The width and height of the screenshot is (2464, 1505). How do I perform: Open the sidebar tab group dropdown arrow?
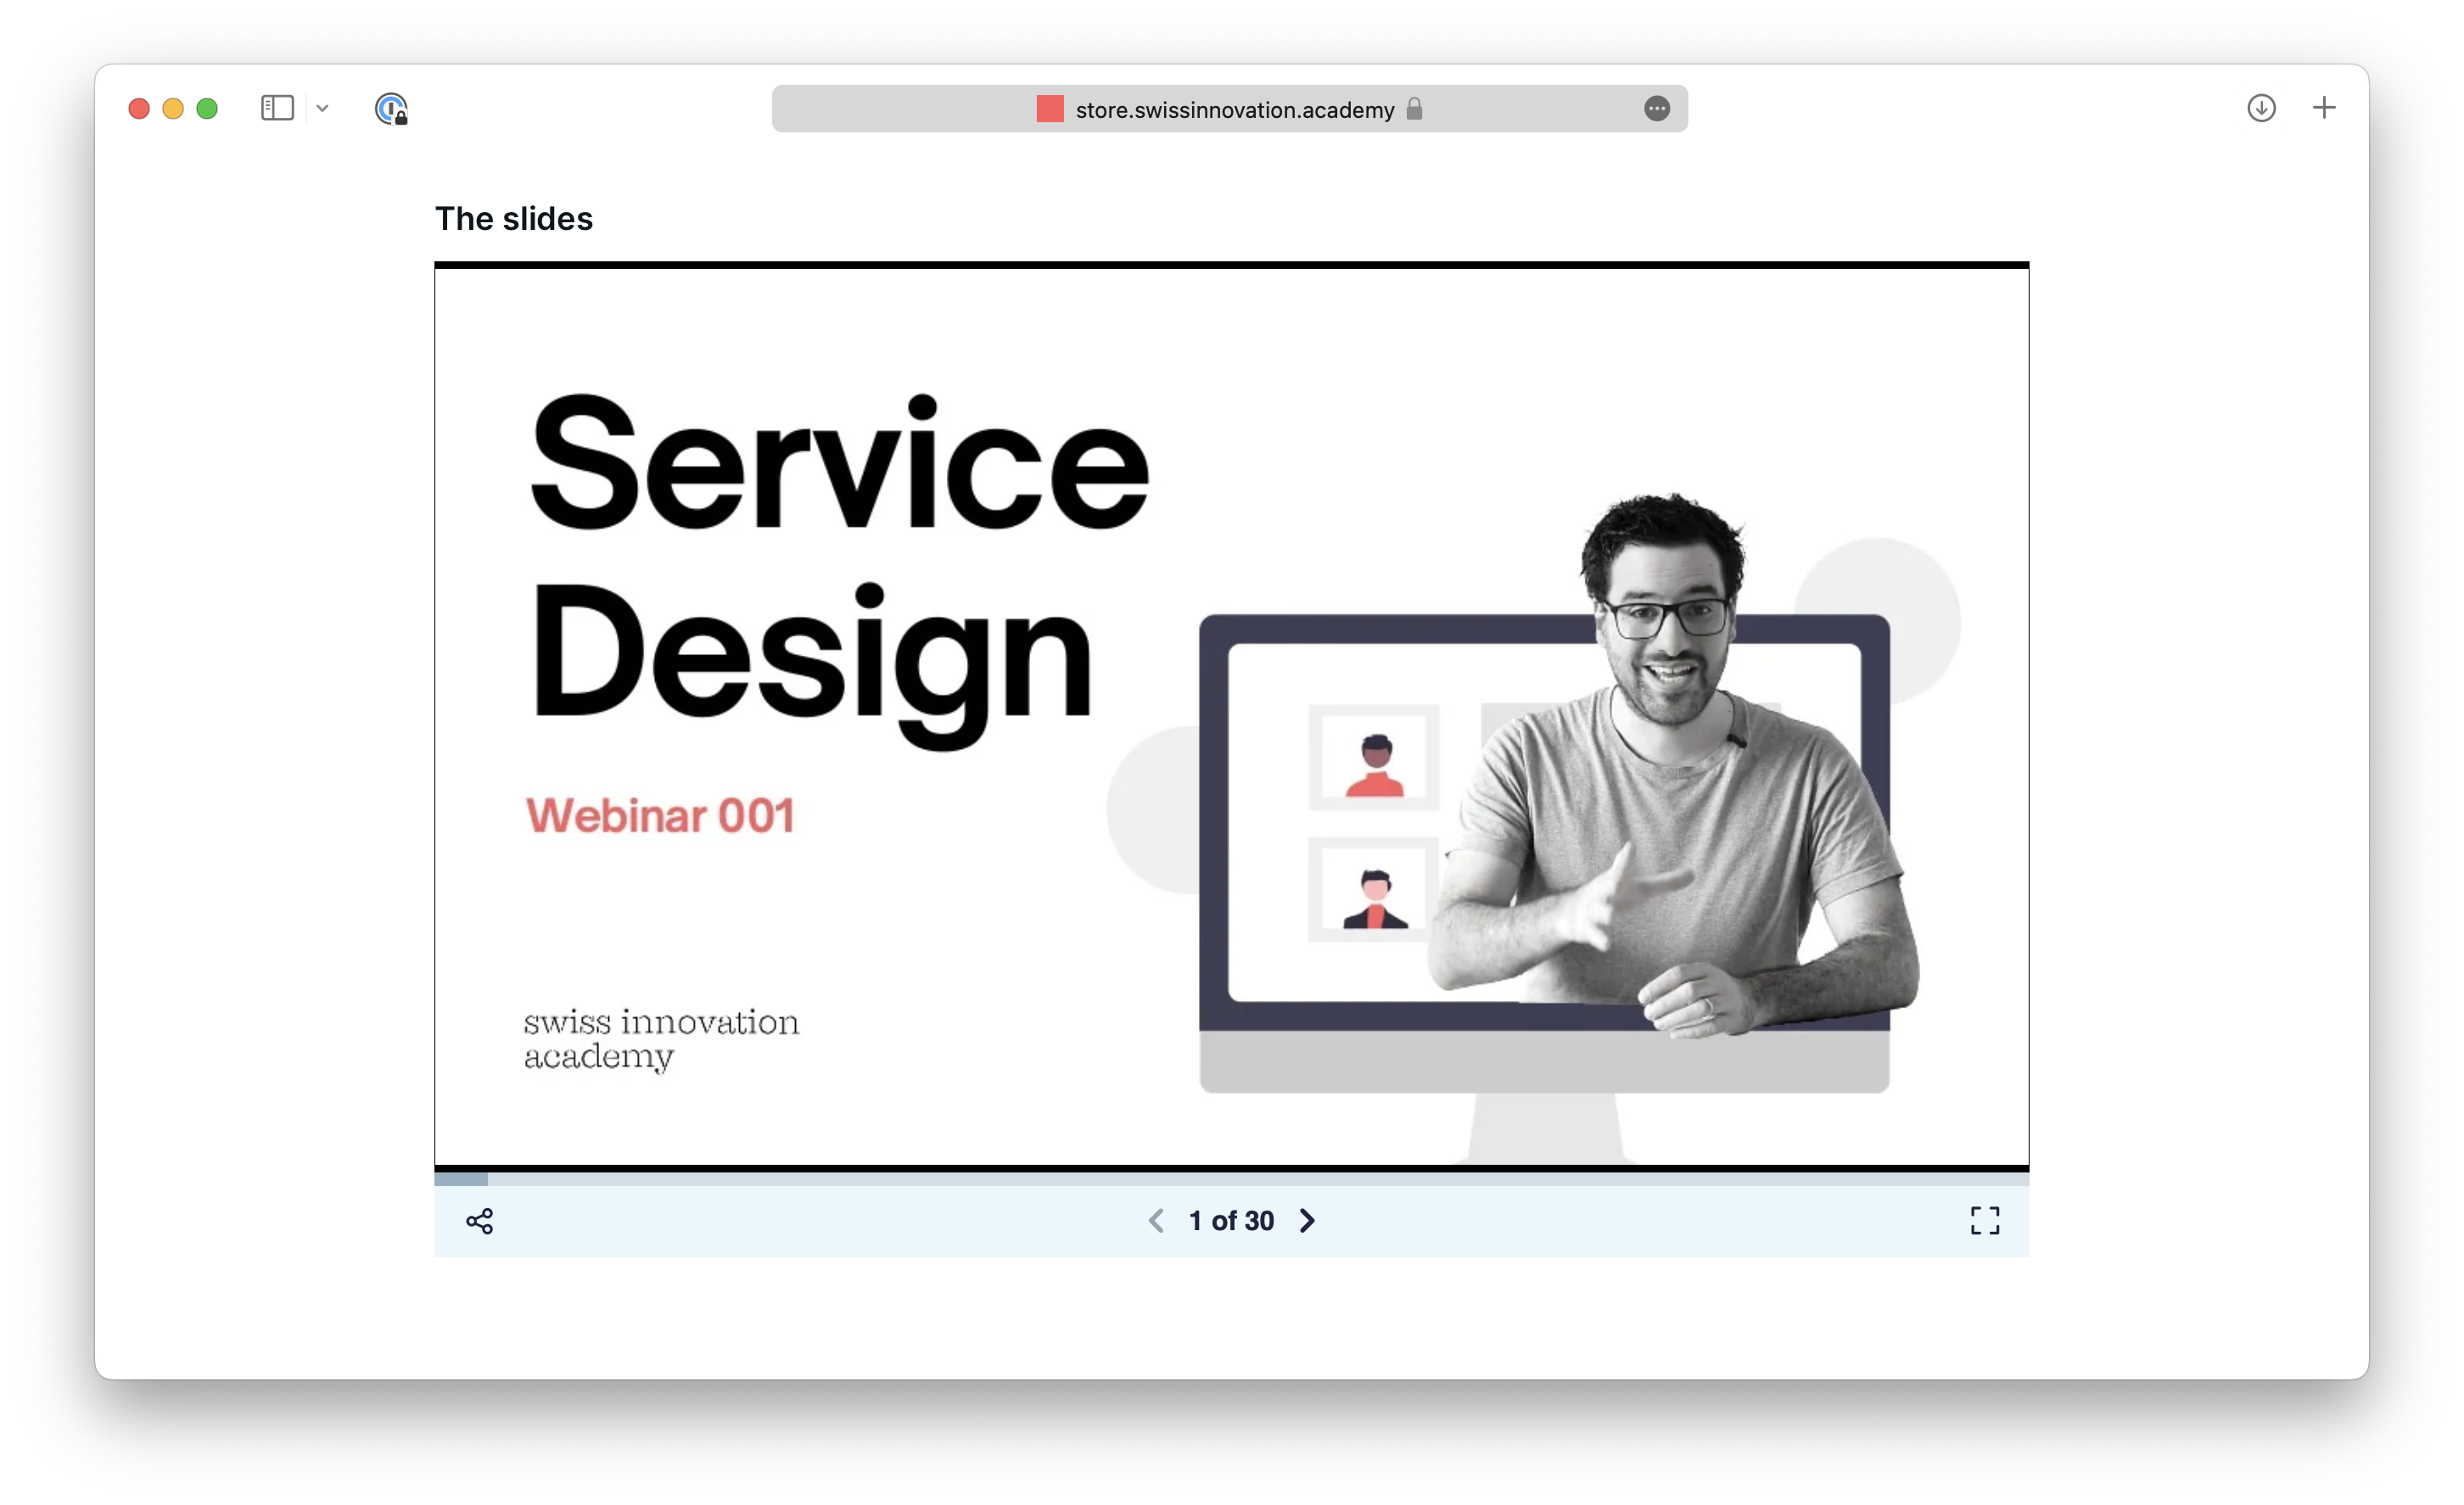pos(322,108)
